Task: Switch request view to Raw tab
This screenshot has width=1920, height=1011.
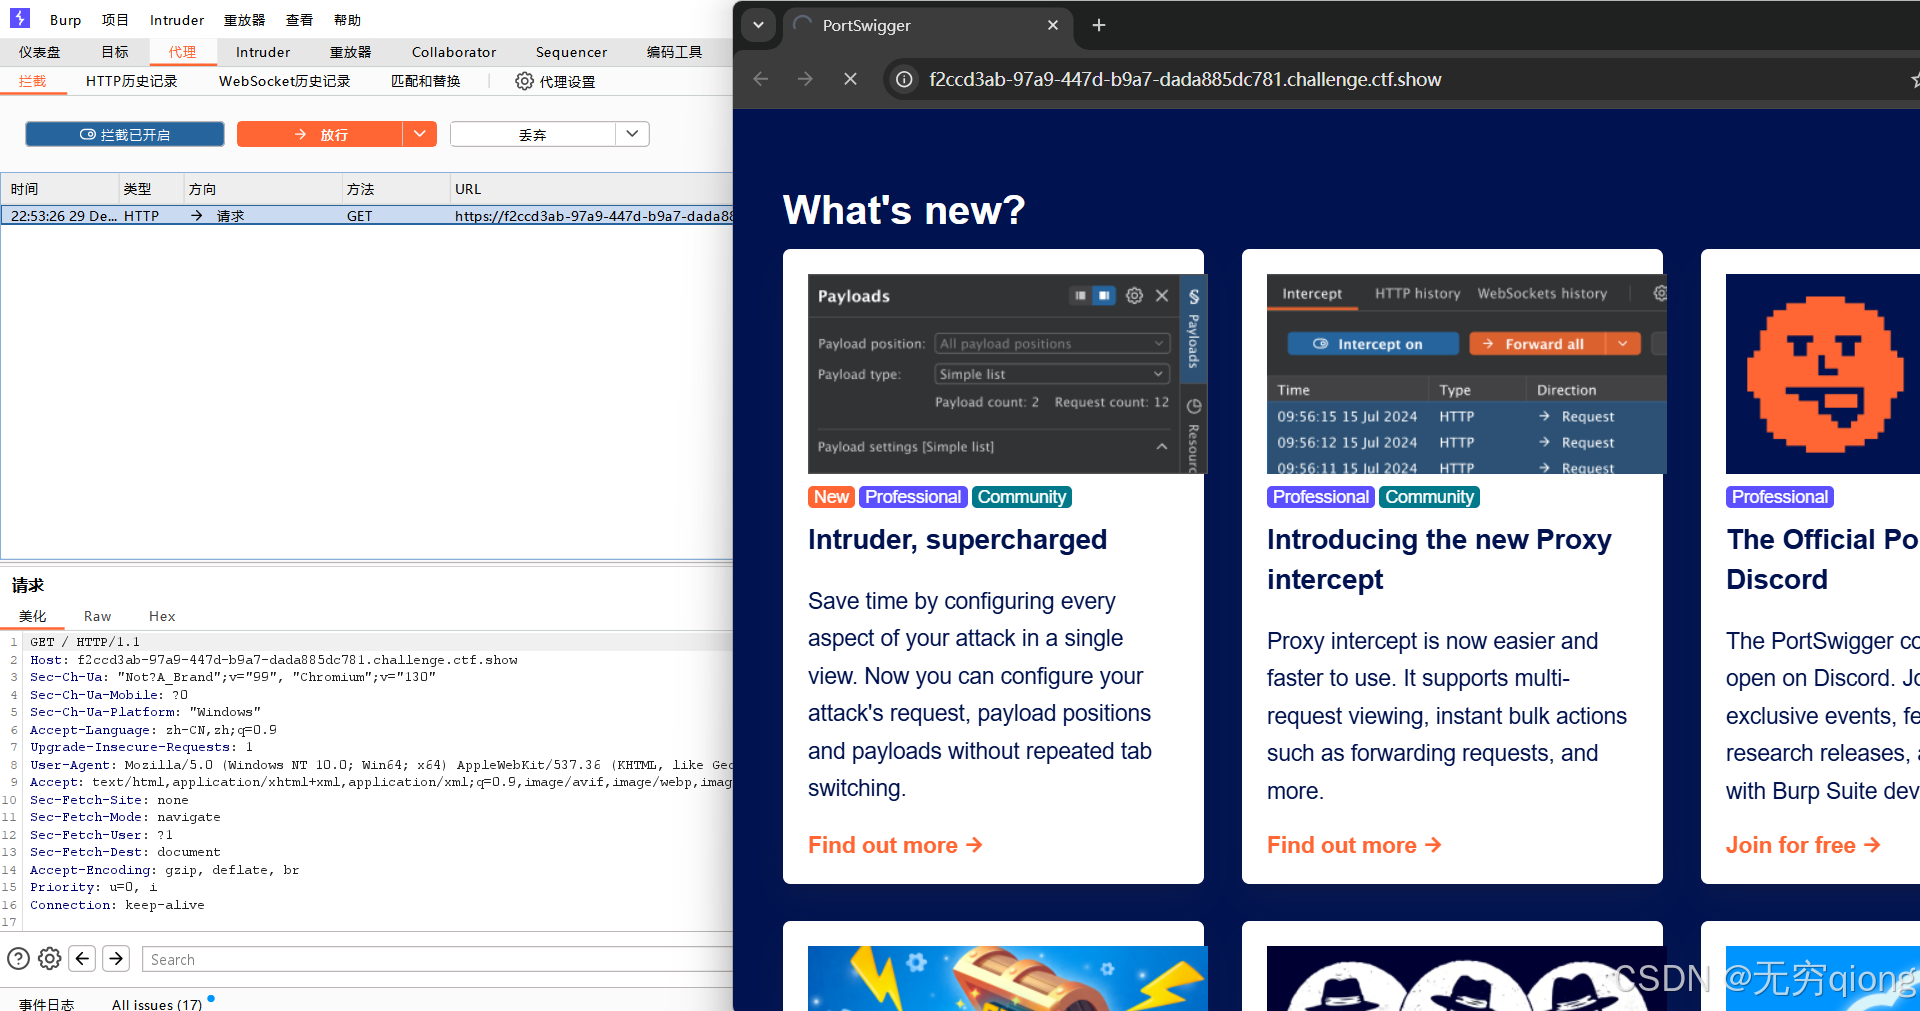Action: click(97, 616)
